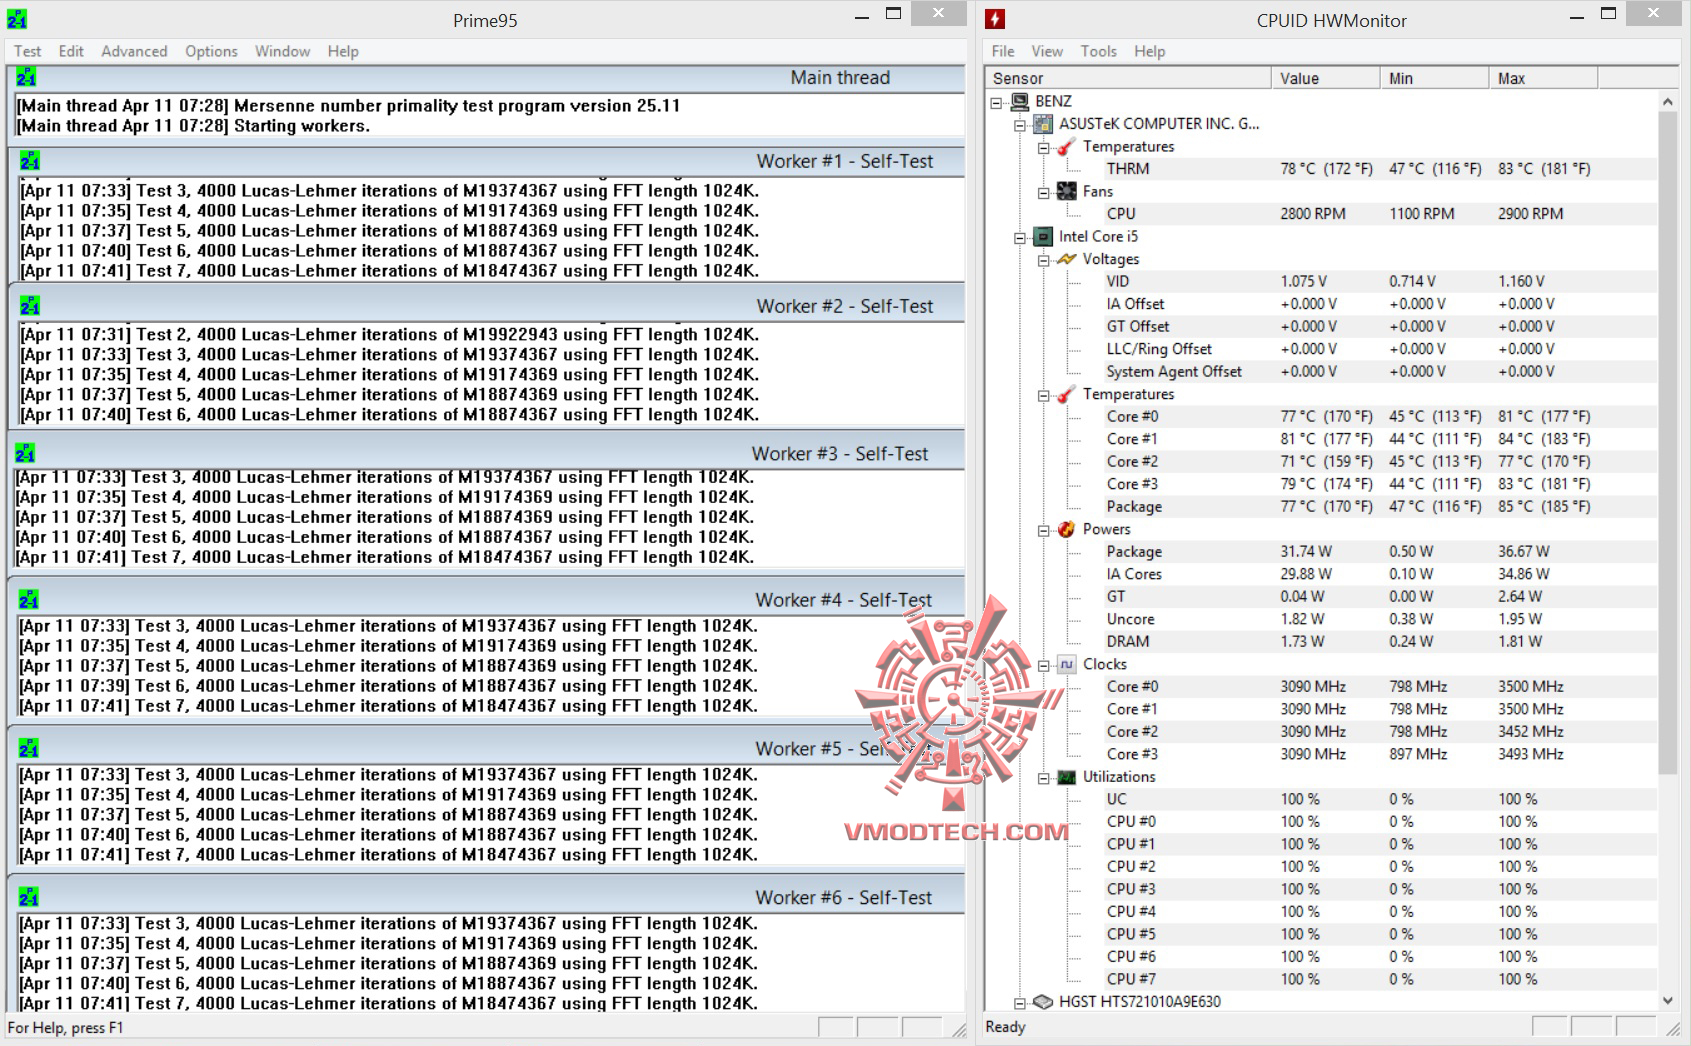Click the Voltages lightning icon
Image resolution: width=1691 pixels, height=1046 pixels.
[1067, 259]
